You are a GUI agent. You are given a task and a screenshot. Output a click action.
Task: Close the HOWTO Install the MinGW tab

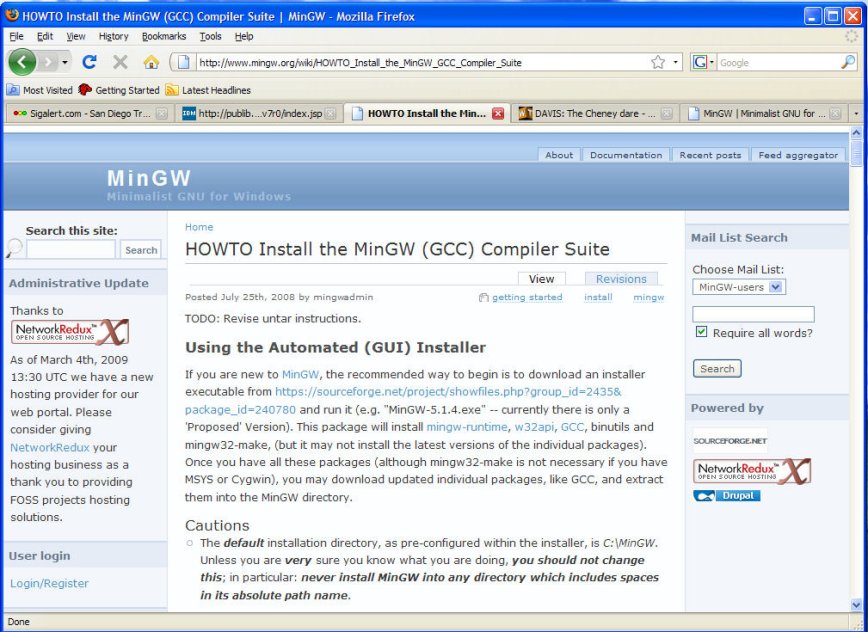[x=498, y=114]
